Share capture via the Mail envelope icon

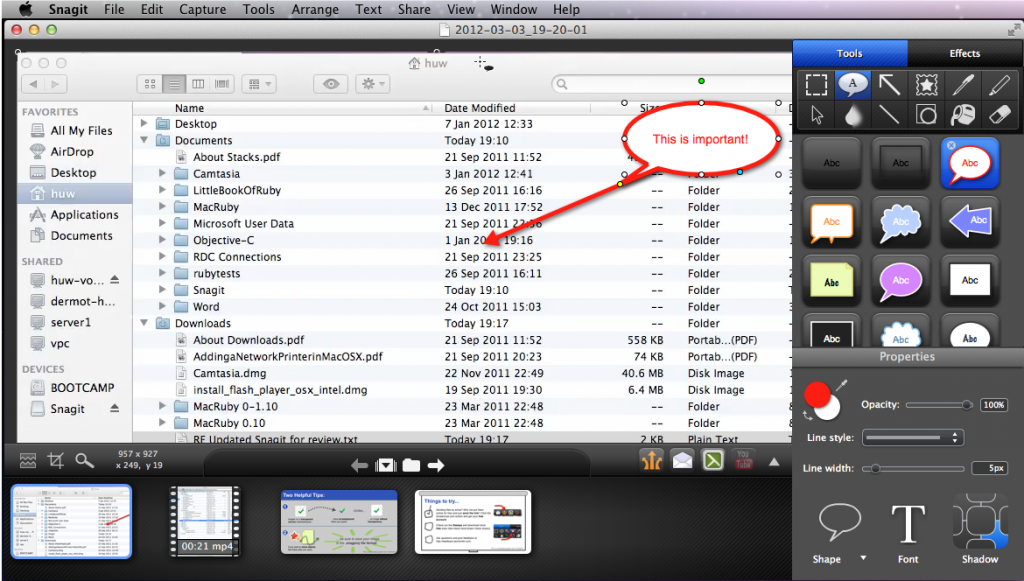click(682, 460)
